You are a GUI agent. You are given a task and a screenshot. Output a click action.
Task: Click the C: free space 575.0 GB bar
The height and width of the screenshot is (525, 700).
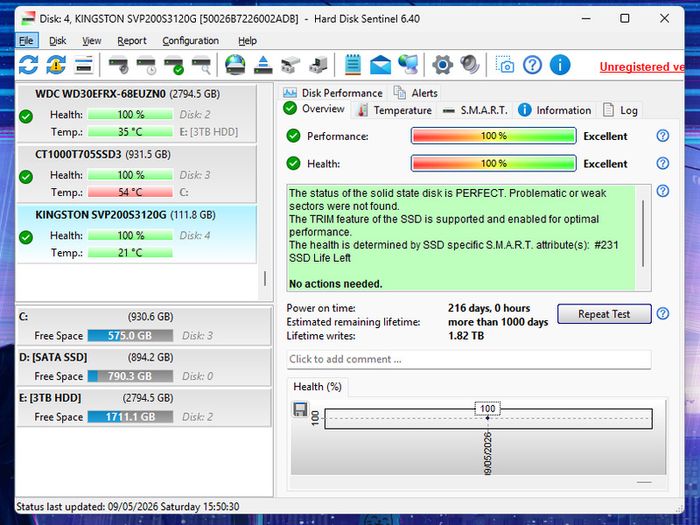click(x=130, y=336)
